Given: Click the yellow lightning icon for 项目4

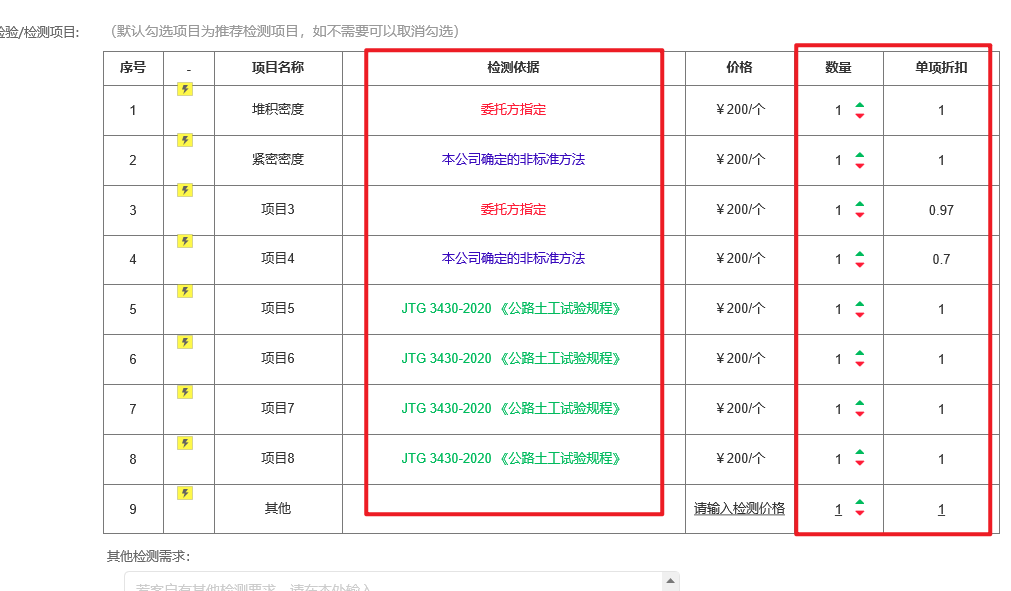Looking at the screenshot, I should pyautogui.click(x=185, y=241).
